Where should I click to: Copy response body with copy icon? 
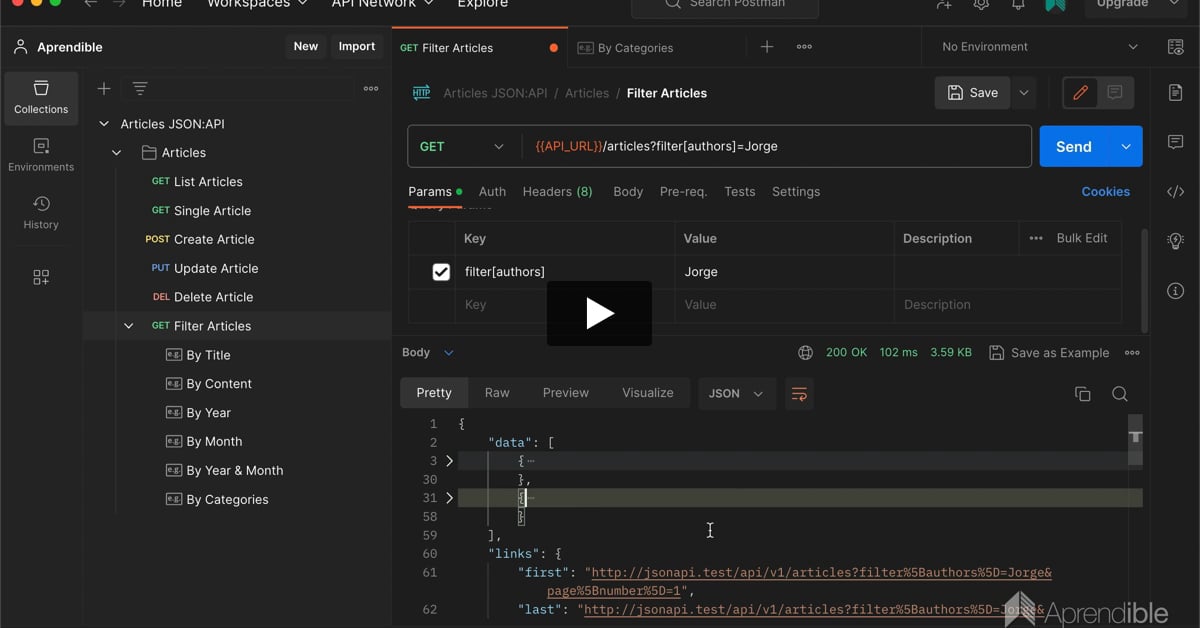click(x=1082, y=394)
